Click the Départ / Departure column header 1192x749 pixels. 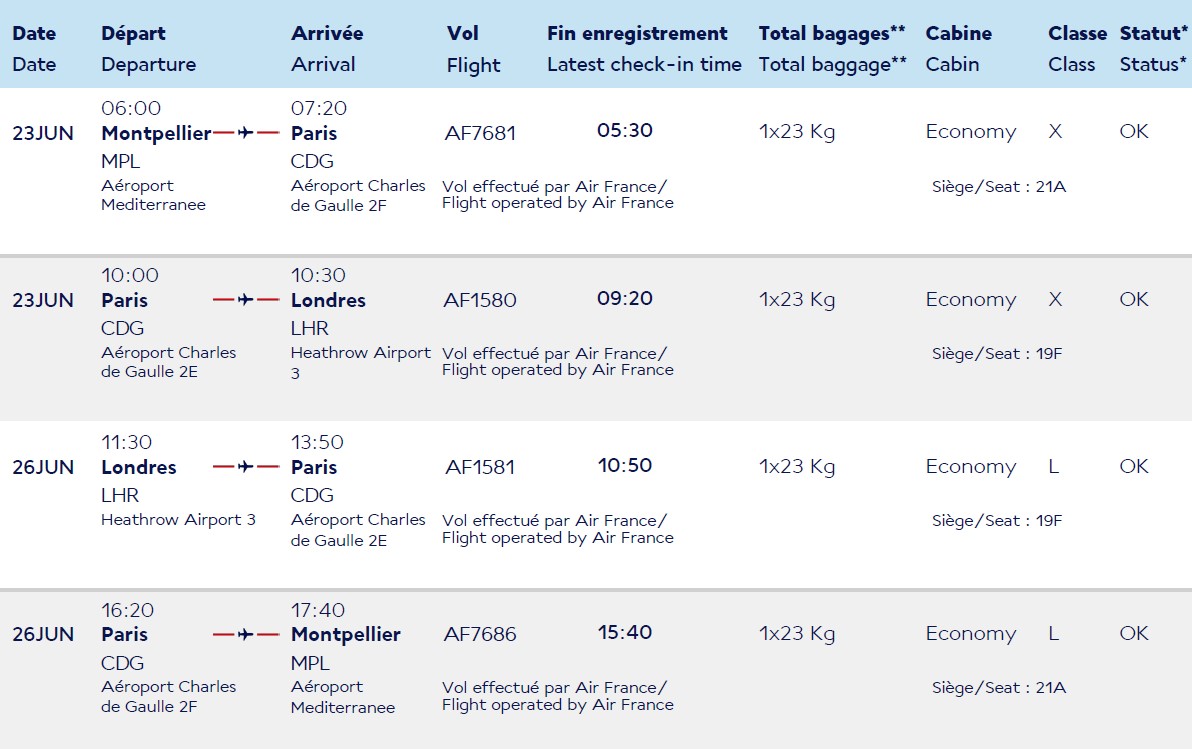pyautogui.click(x=148, y=49)
